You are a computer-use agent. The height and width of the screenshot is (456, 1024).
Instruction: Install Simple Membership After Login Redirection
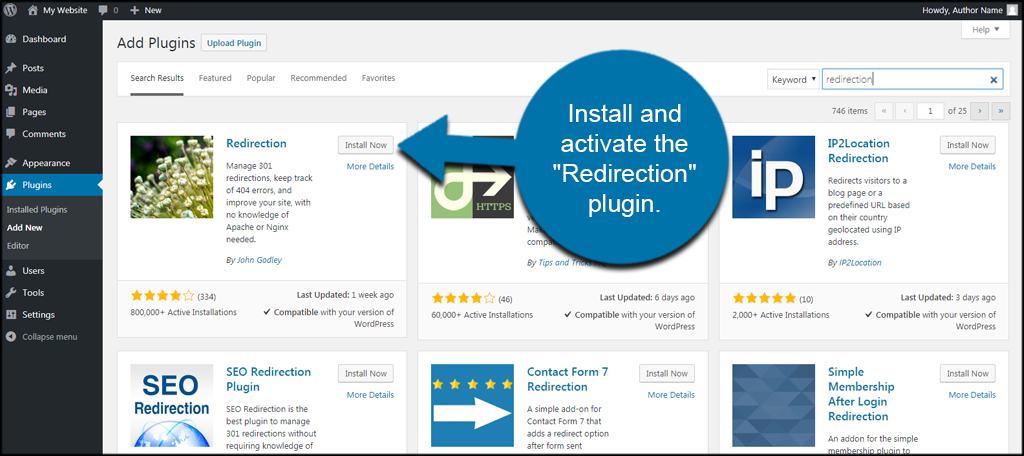(968, 374)
